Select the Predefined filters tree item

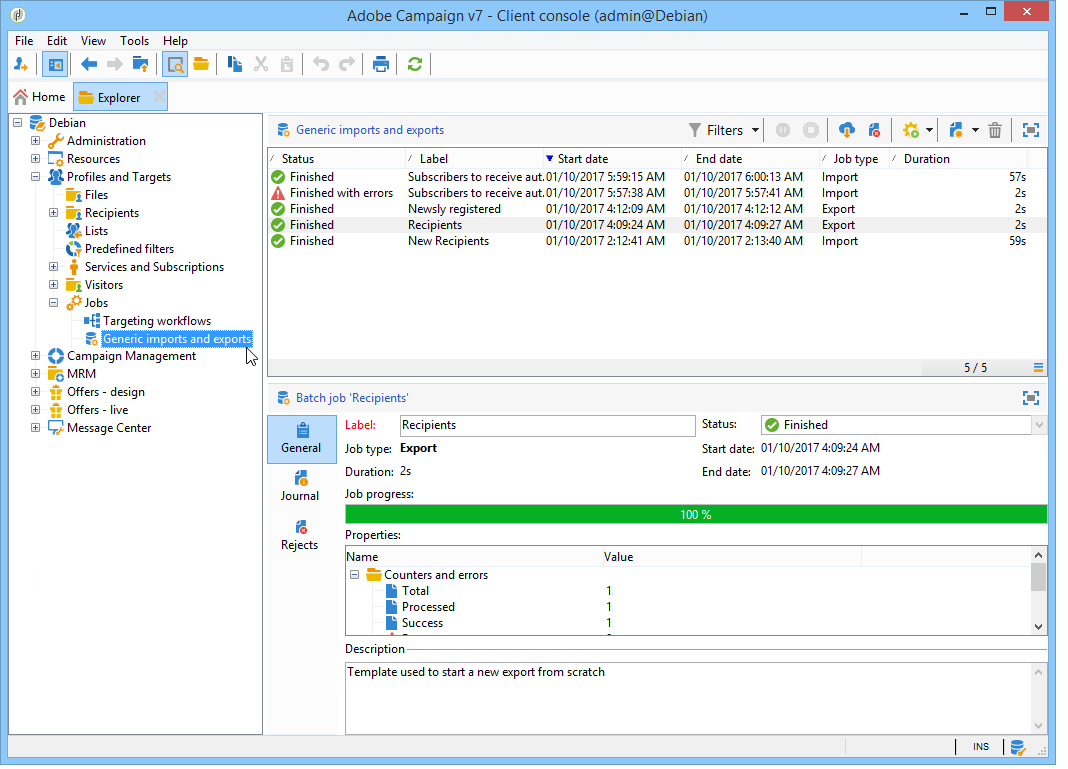point(129,249)
